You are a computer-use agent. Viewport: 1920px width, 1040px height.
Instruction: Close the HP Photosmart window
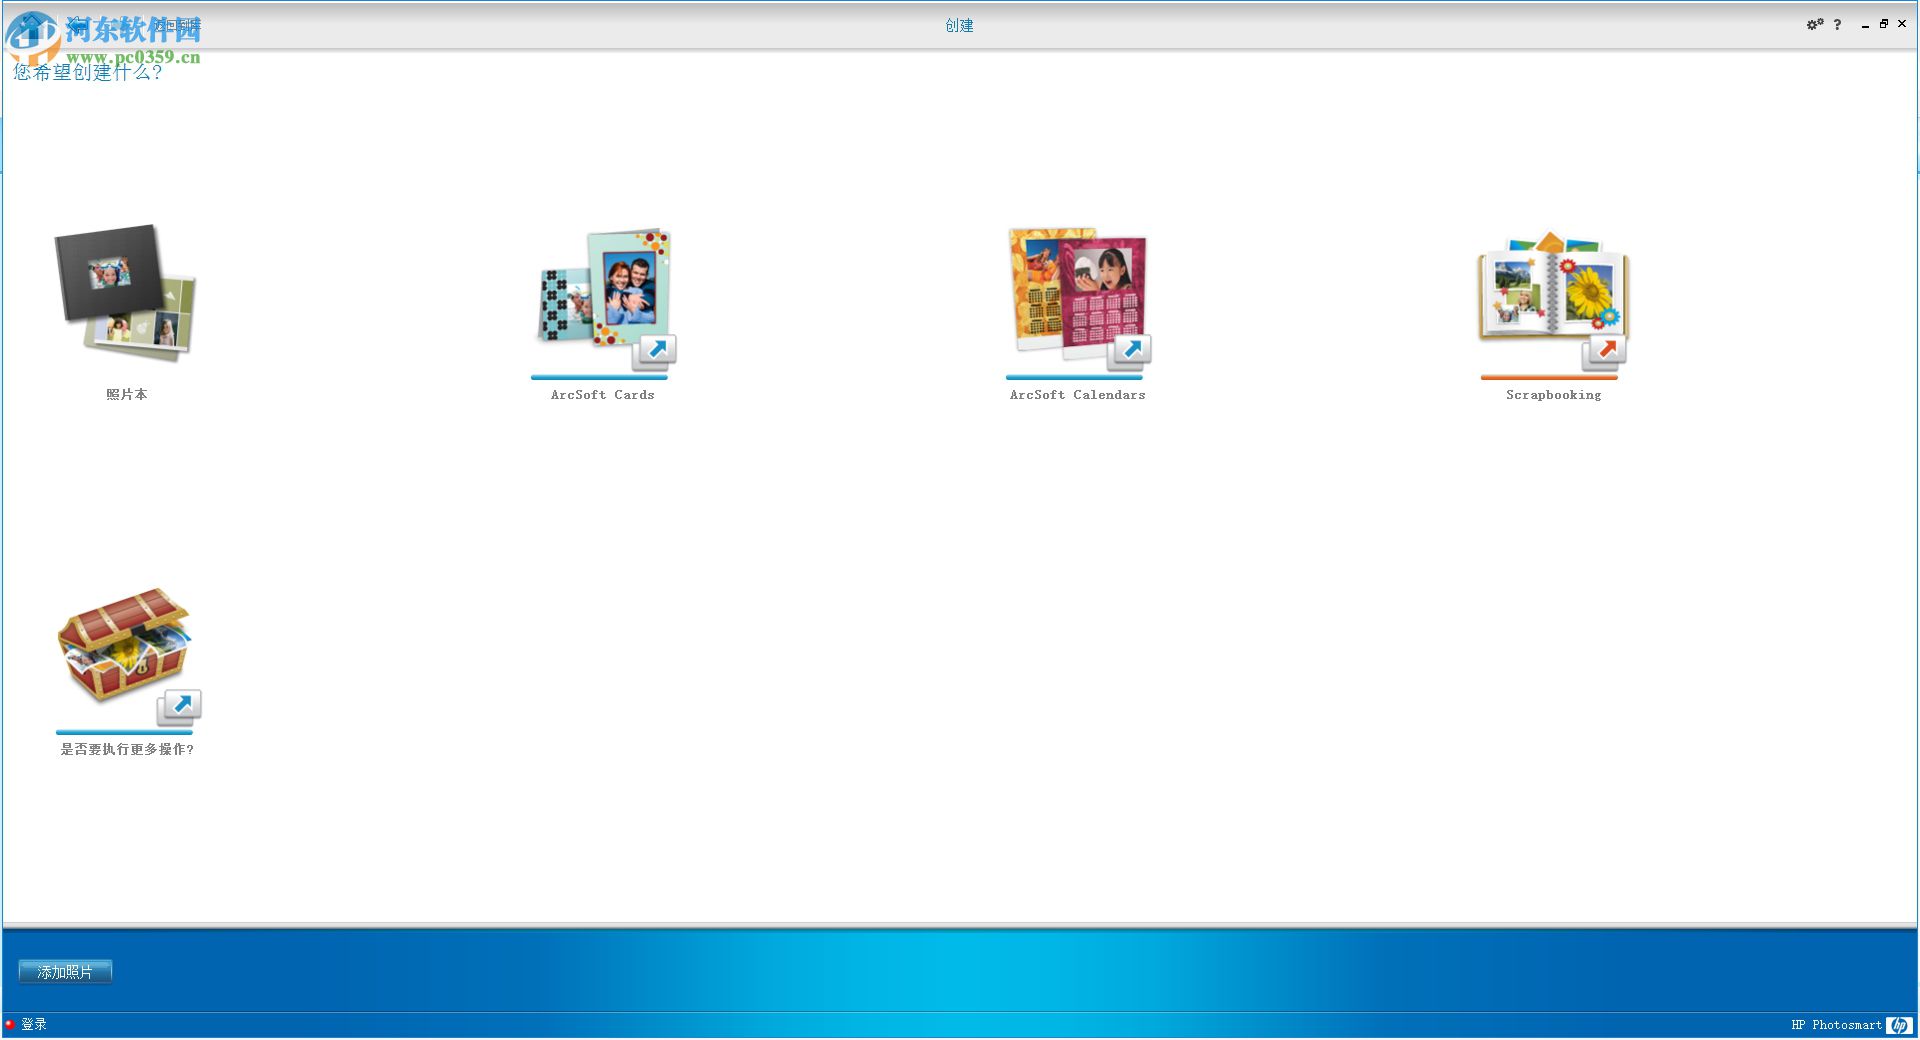click(x=1902, y=24)
